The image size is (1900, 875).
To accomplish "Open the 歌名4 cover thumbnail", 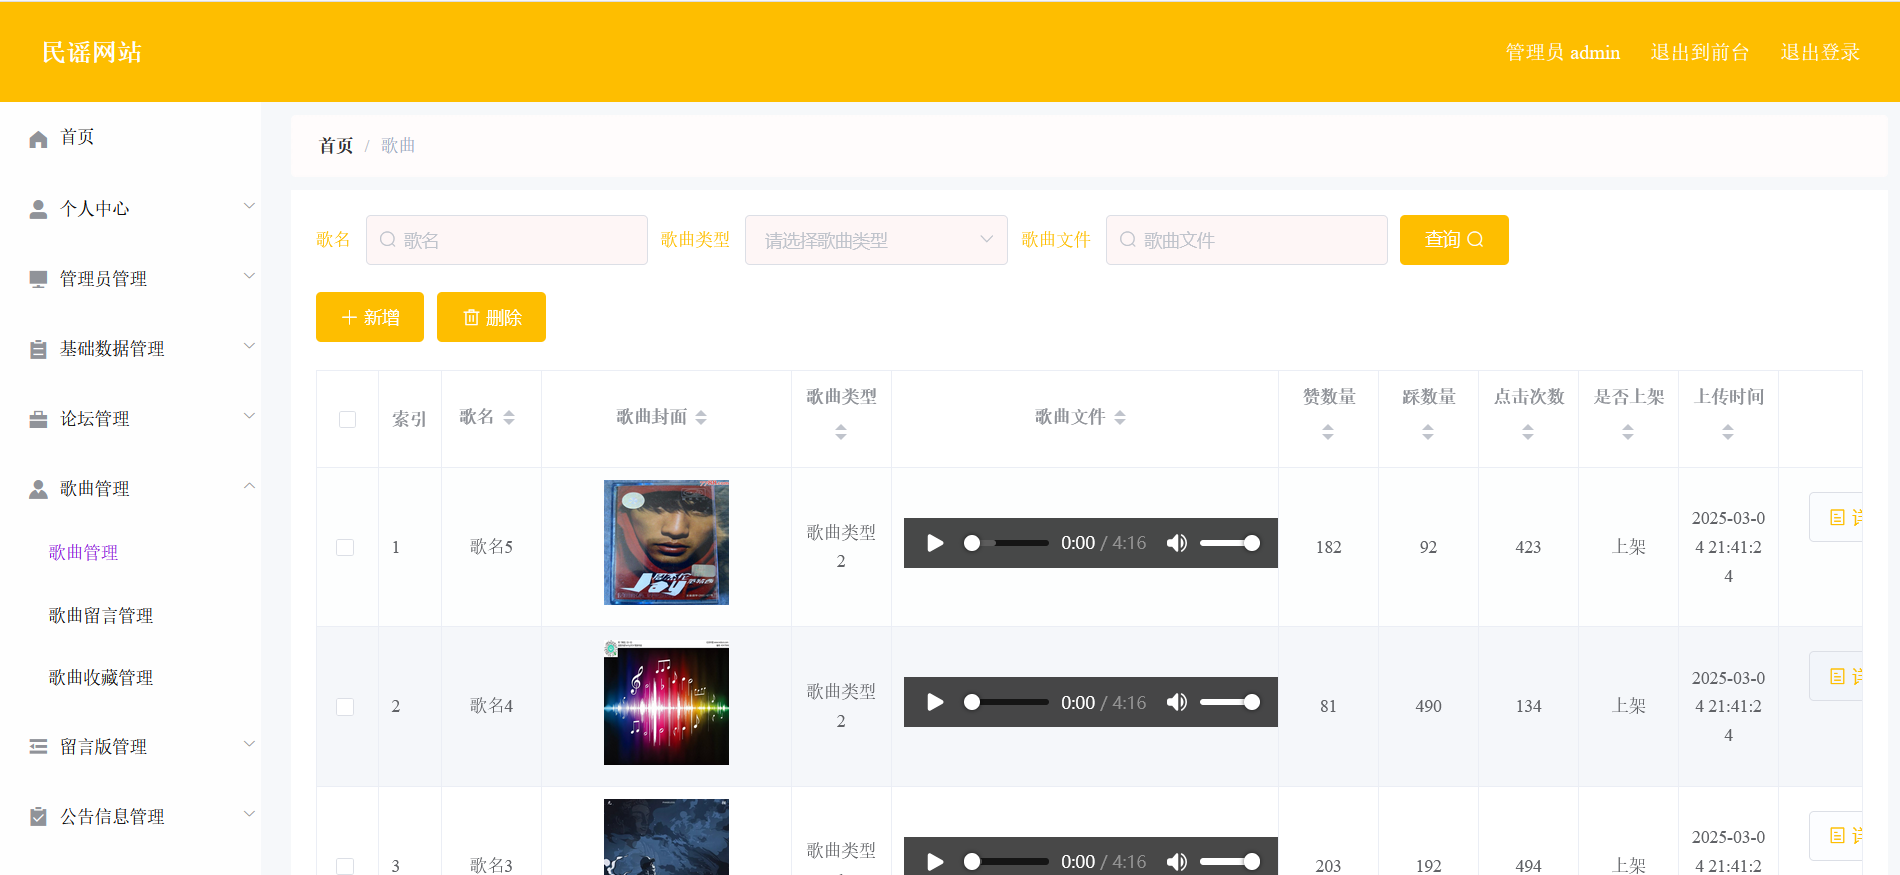I will [666, 702].
